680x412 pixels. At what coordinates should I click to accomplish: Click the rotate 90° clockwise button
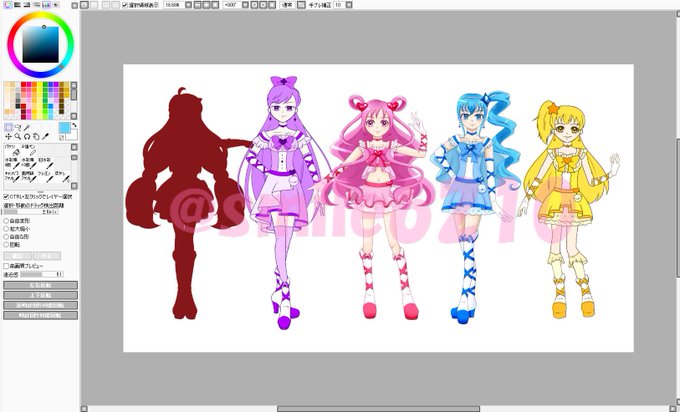[40, 315]
